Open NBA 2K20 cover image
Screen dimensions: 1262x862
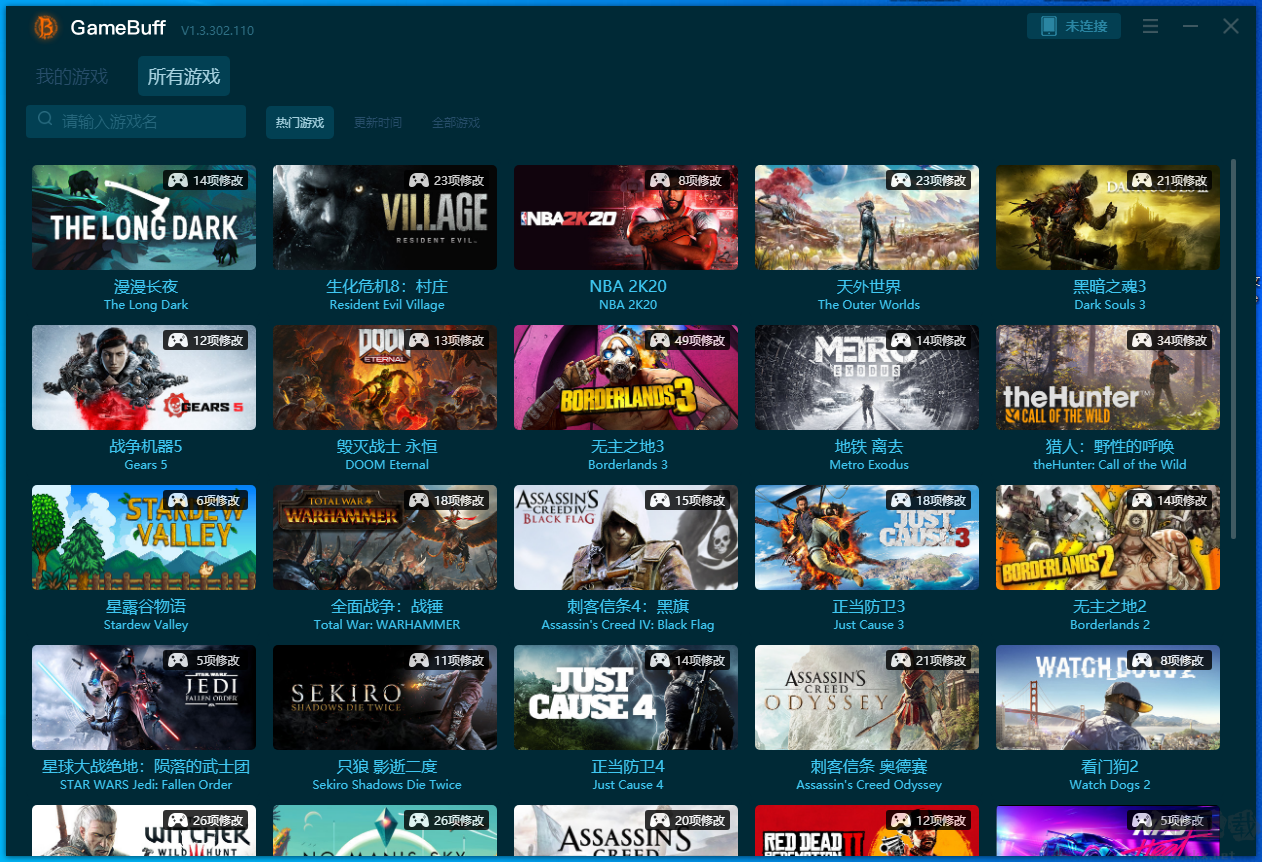coord(626,217)
